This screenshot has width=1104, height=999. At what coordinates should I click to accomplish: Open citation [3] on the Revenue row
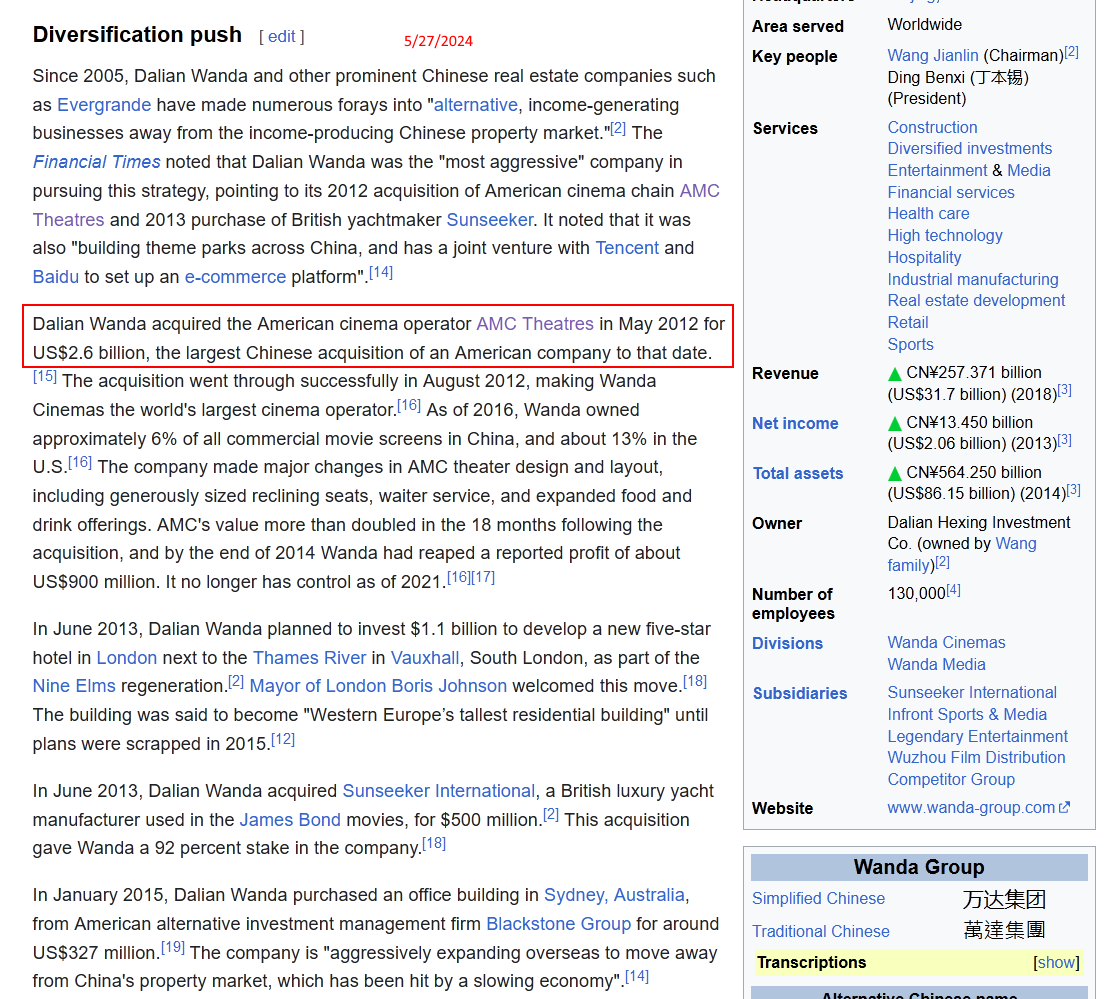[x=1065, y=390]
